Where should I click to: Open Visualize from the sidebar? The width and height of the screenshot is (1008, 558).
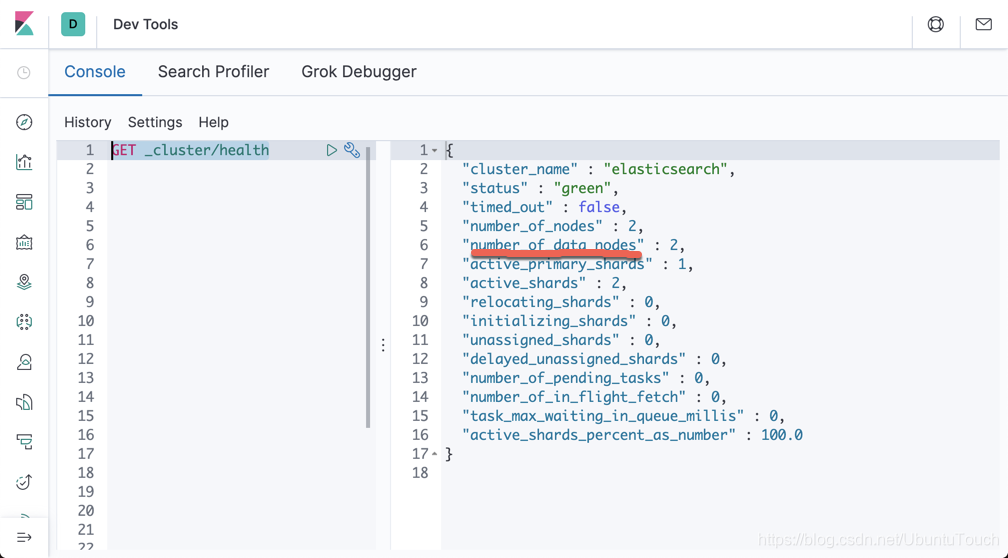point(24,162)
